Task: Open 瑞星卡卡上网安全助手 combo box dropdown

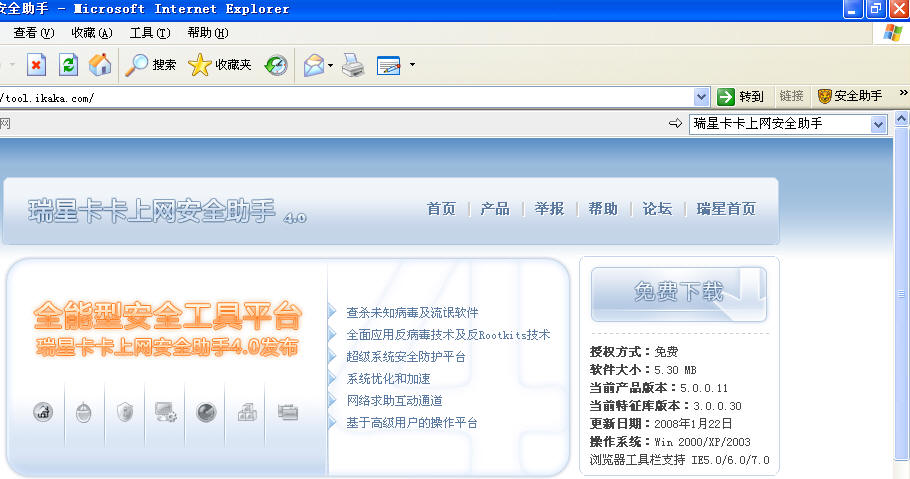Action: [878, 124]
